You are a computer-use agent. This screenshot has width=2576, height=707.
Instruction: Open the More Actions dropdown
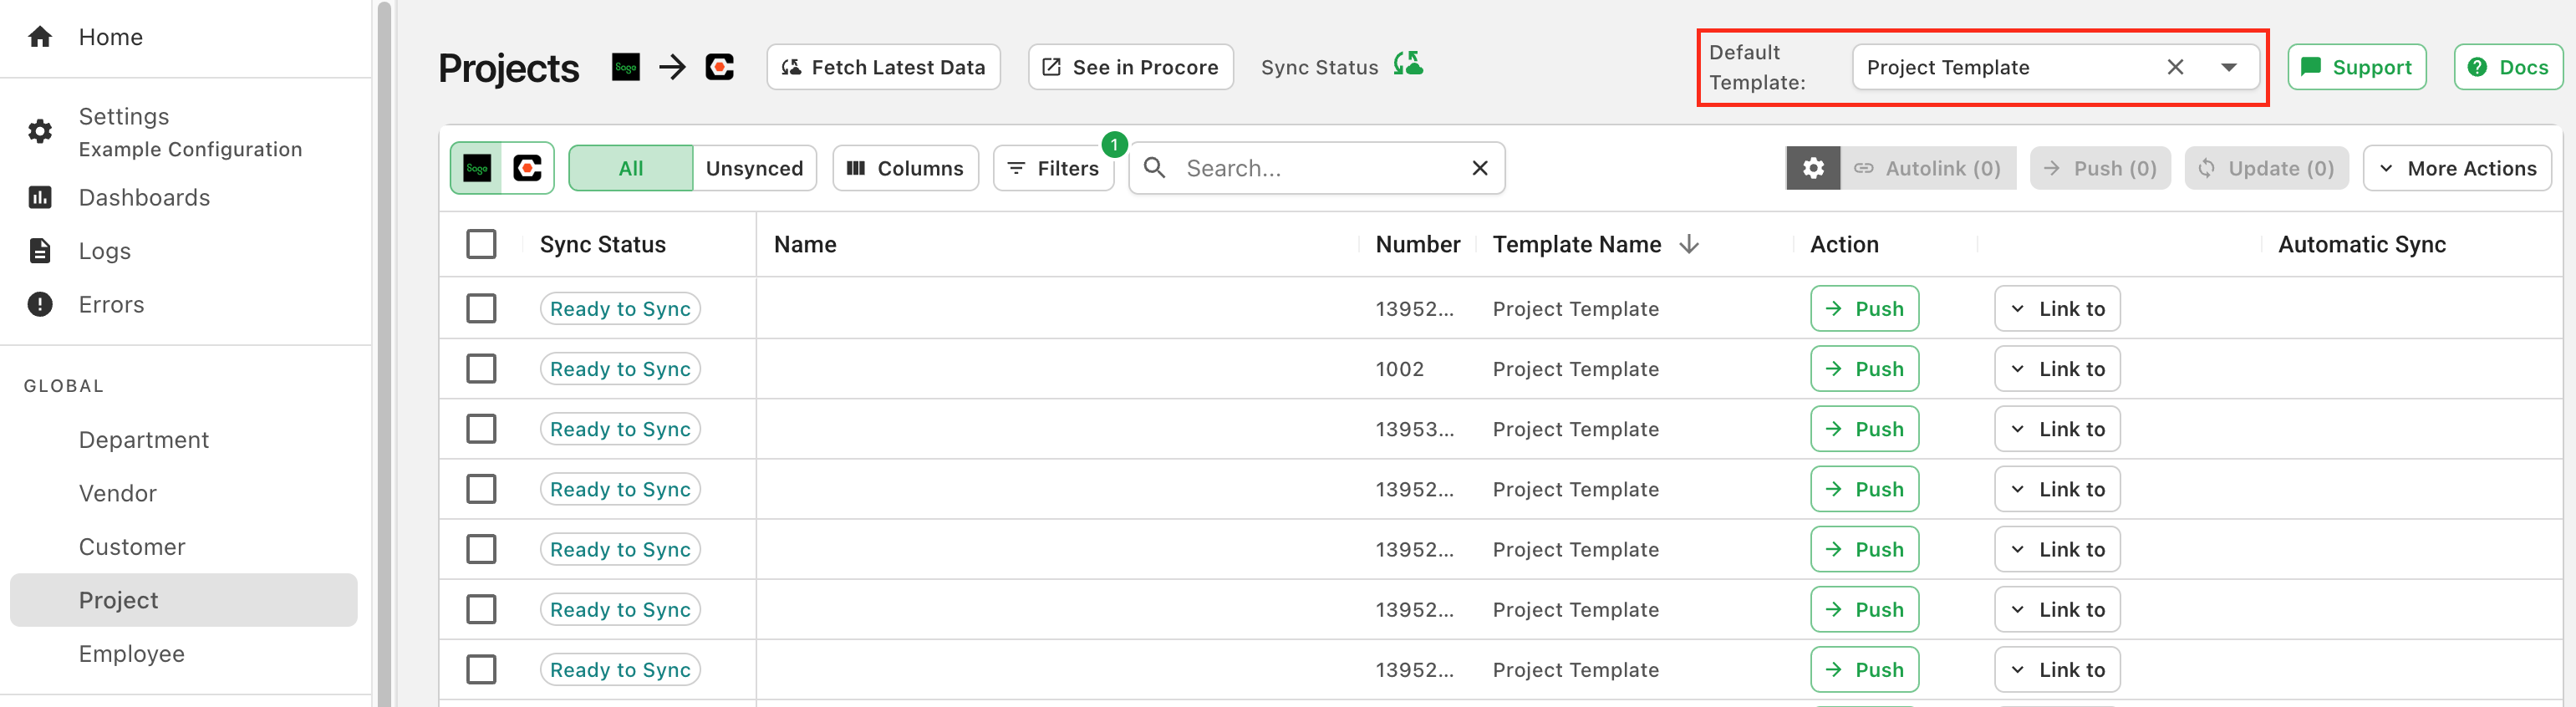pos(2456,168)
